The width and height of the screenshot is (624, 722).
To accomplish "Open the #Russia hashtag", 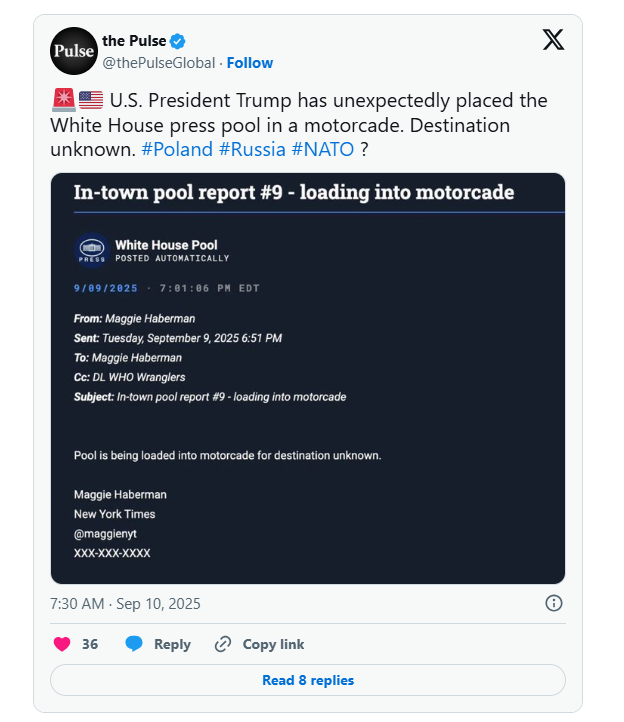I will [252, 149].
